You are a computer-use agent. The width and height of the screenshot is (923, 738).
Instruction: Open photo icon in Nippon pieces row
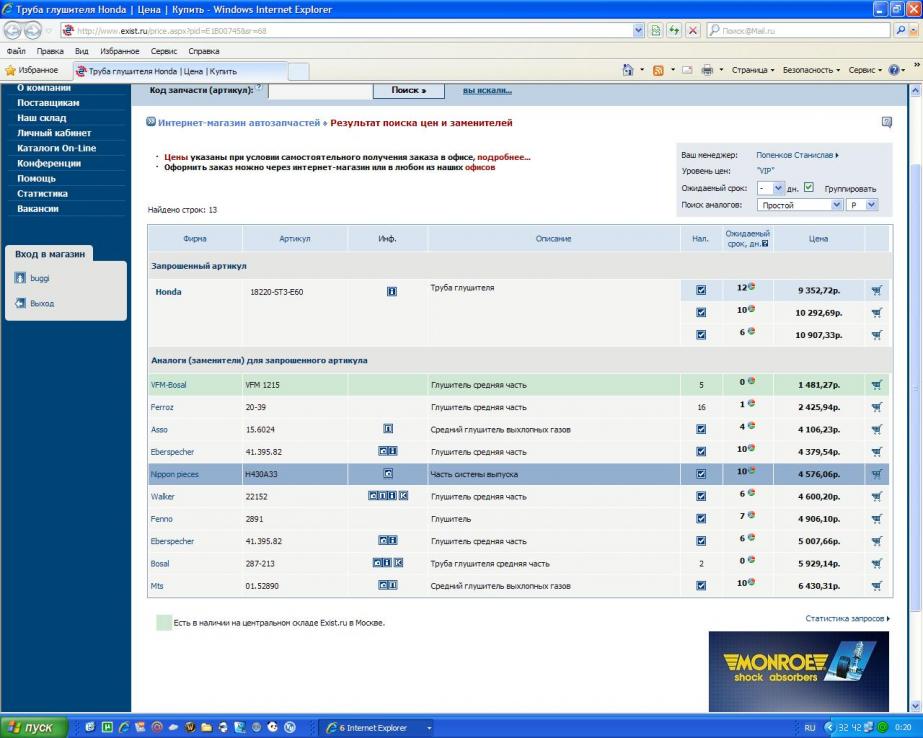pyautogui.click(x=388, y=474)
